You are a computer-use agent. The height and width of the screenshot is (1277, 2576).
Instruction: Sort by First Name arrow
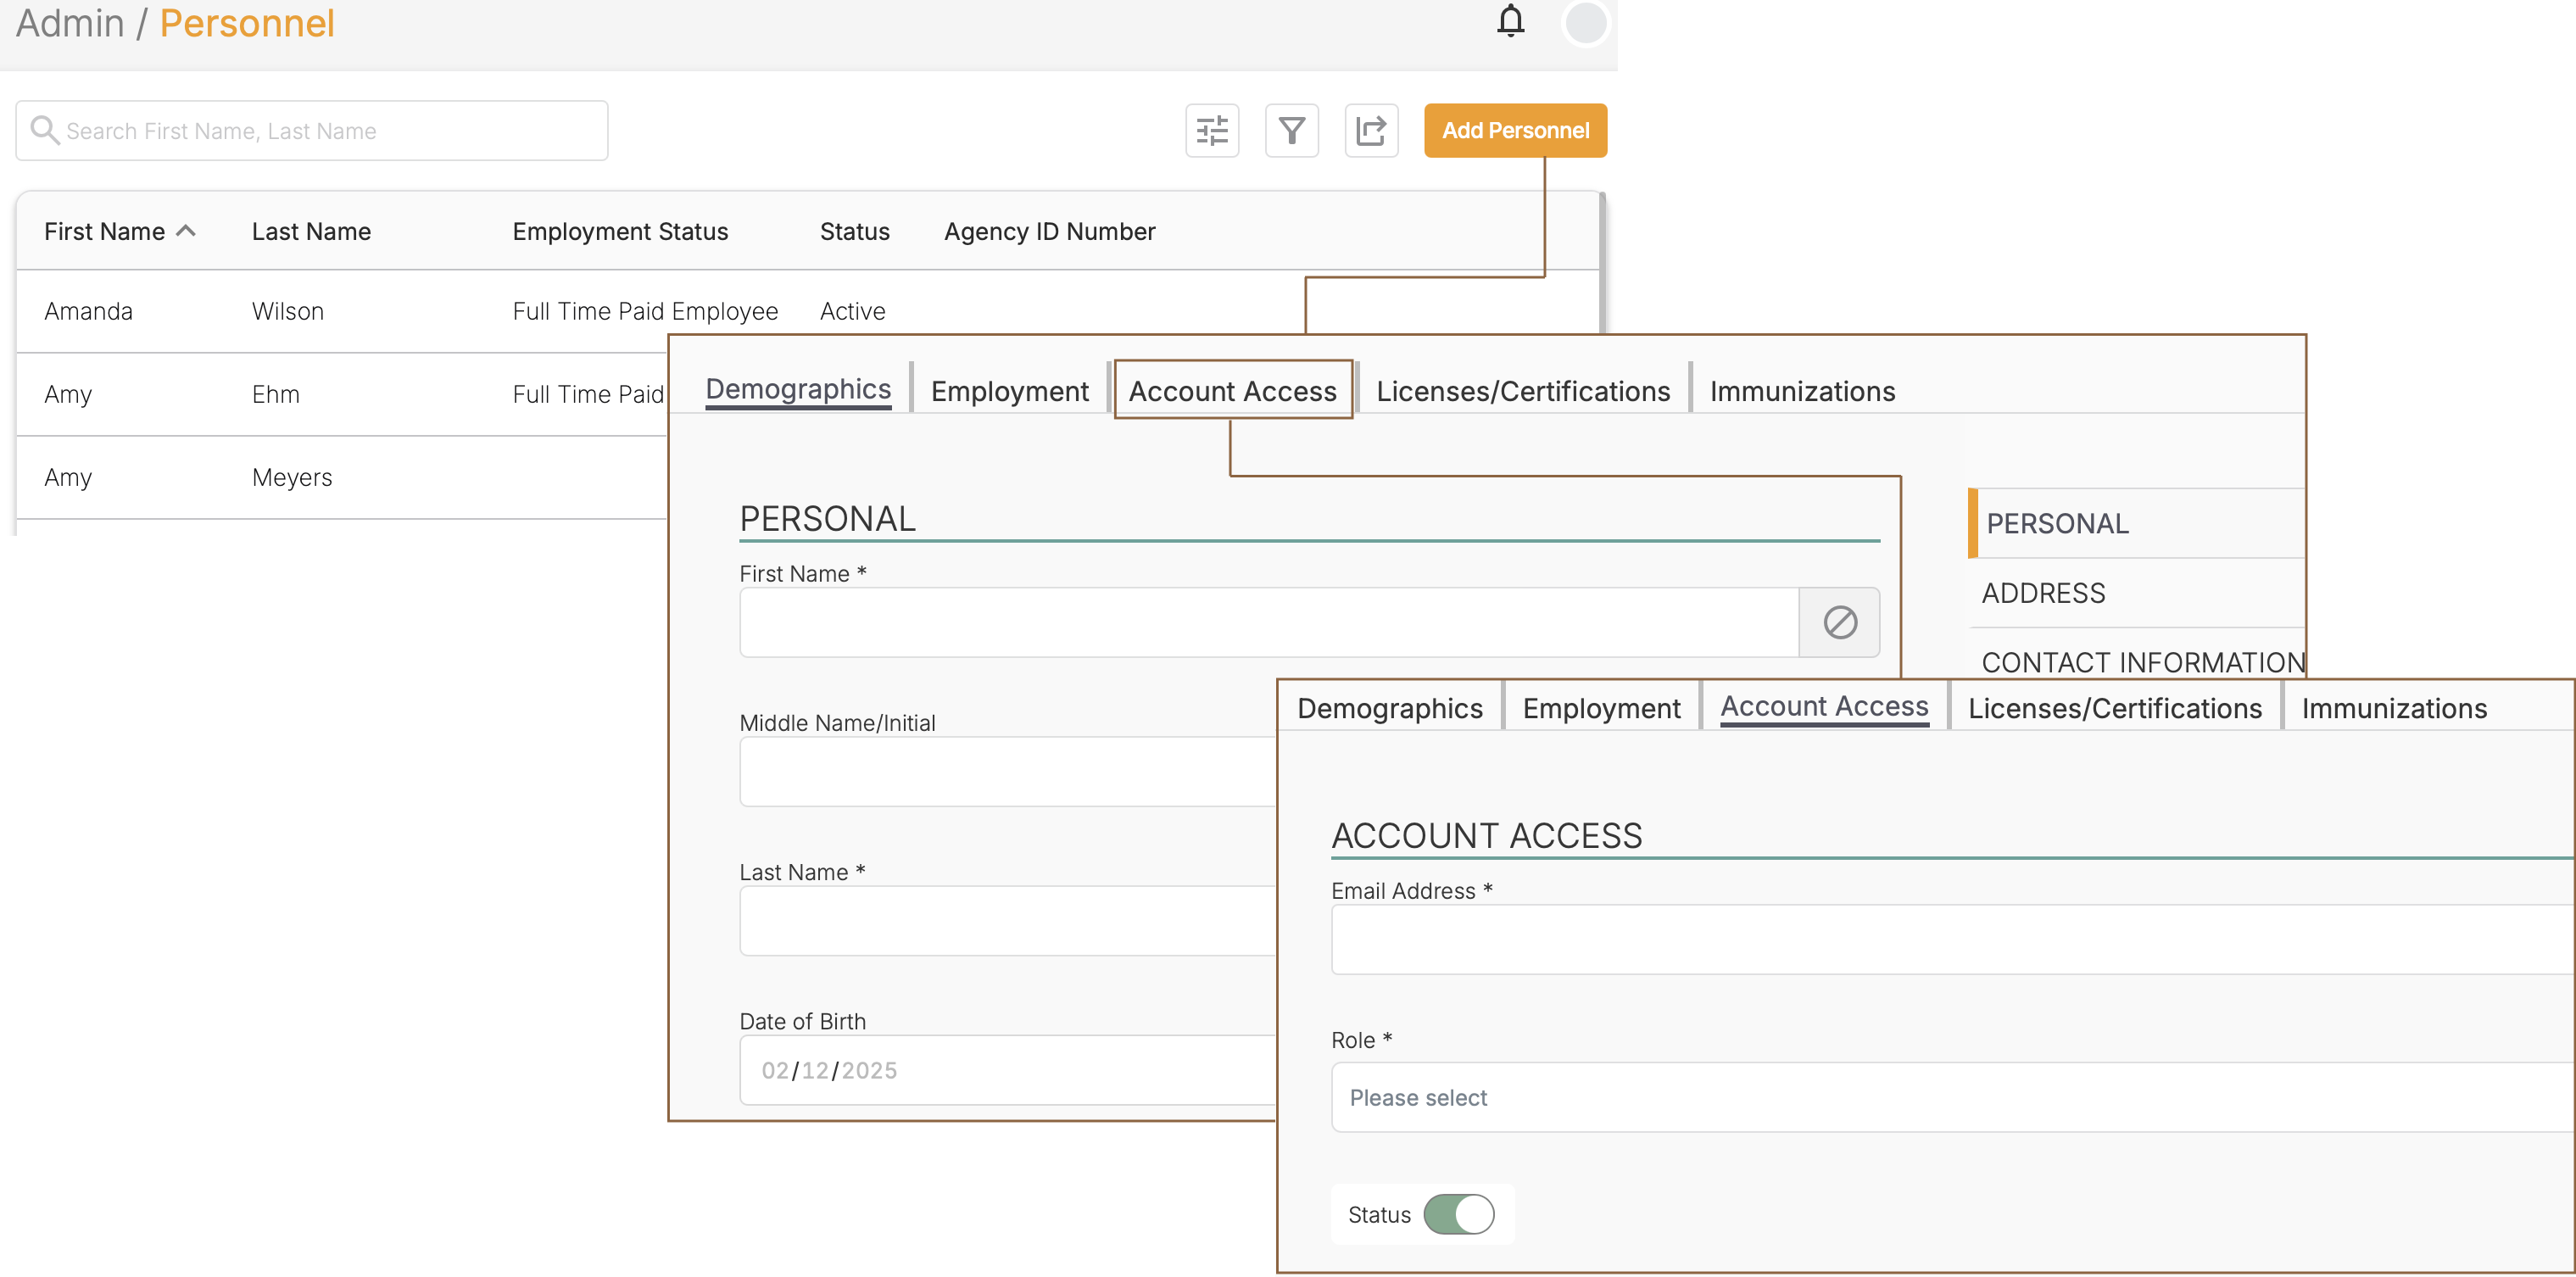(186, 231)
